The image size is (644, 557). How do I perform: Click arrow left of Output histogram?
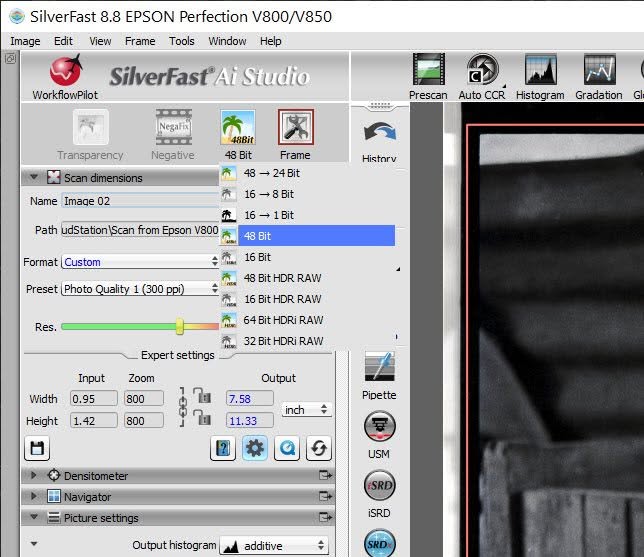tap(34, 544)
